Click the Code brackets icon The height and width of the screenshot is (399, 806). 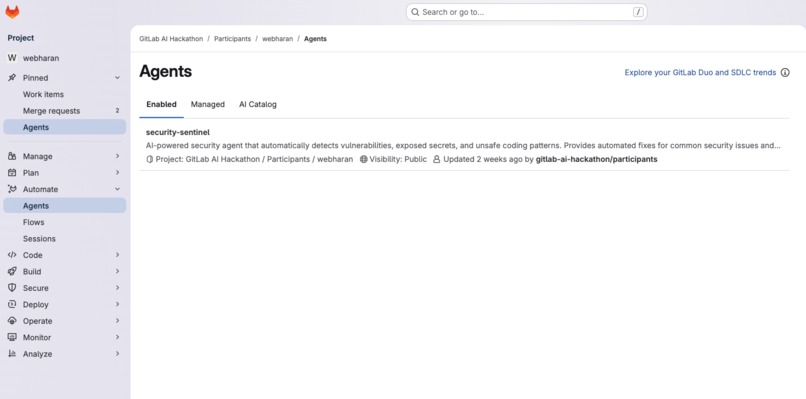(x=12, y=255)
